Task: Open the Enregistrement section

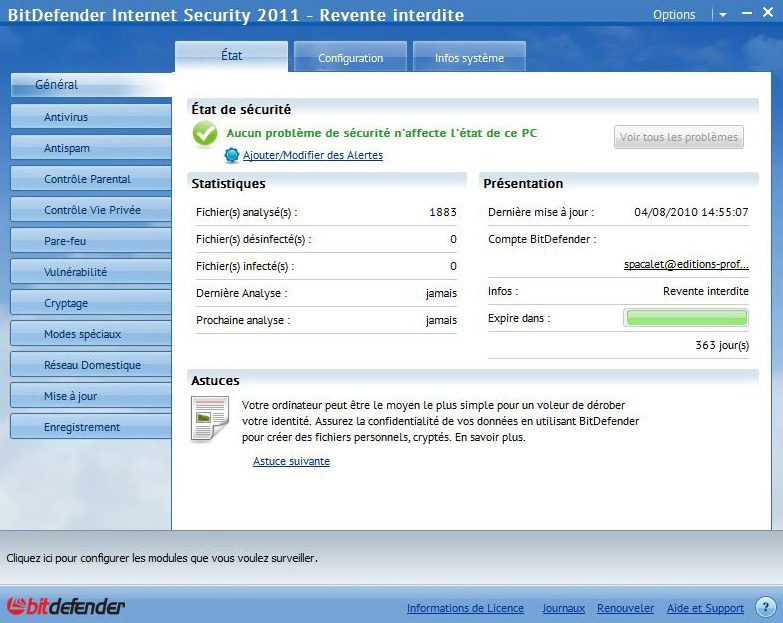Action: [91, 427]
